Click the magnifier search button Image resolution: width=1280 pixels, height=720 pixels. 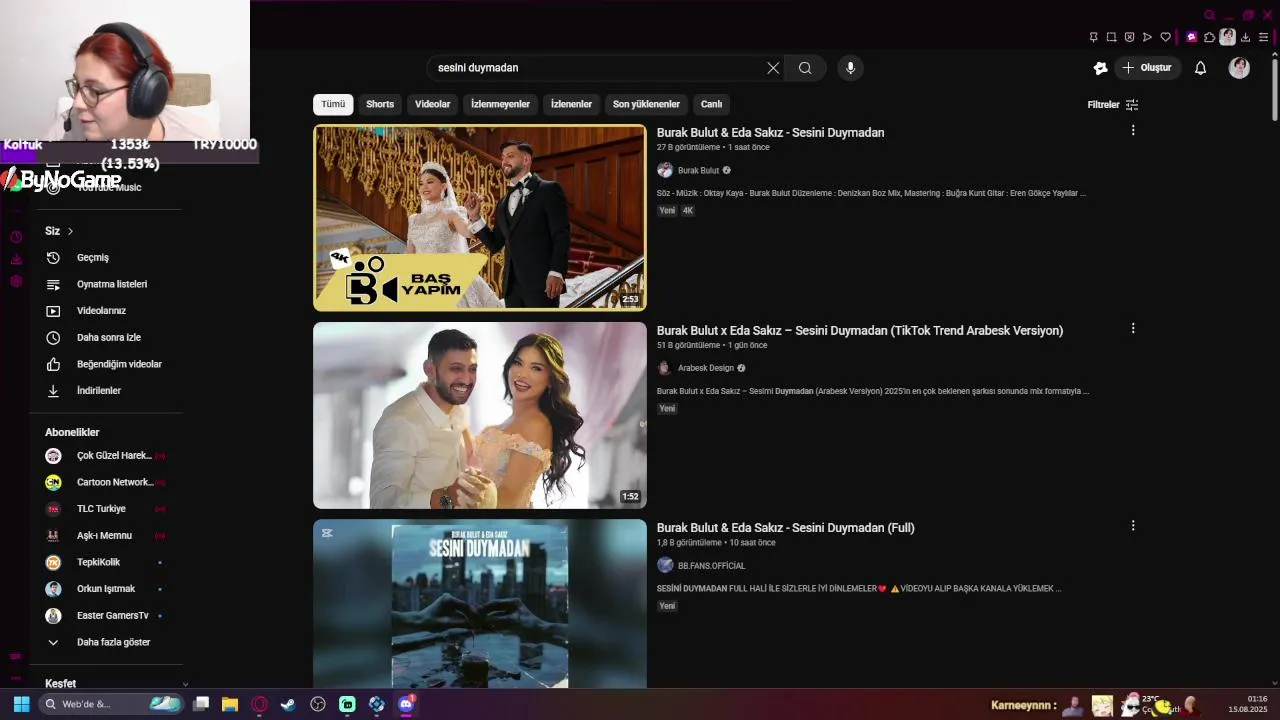coord(805,68)
